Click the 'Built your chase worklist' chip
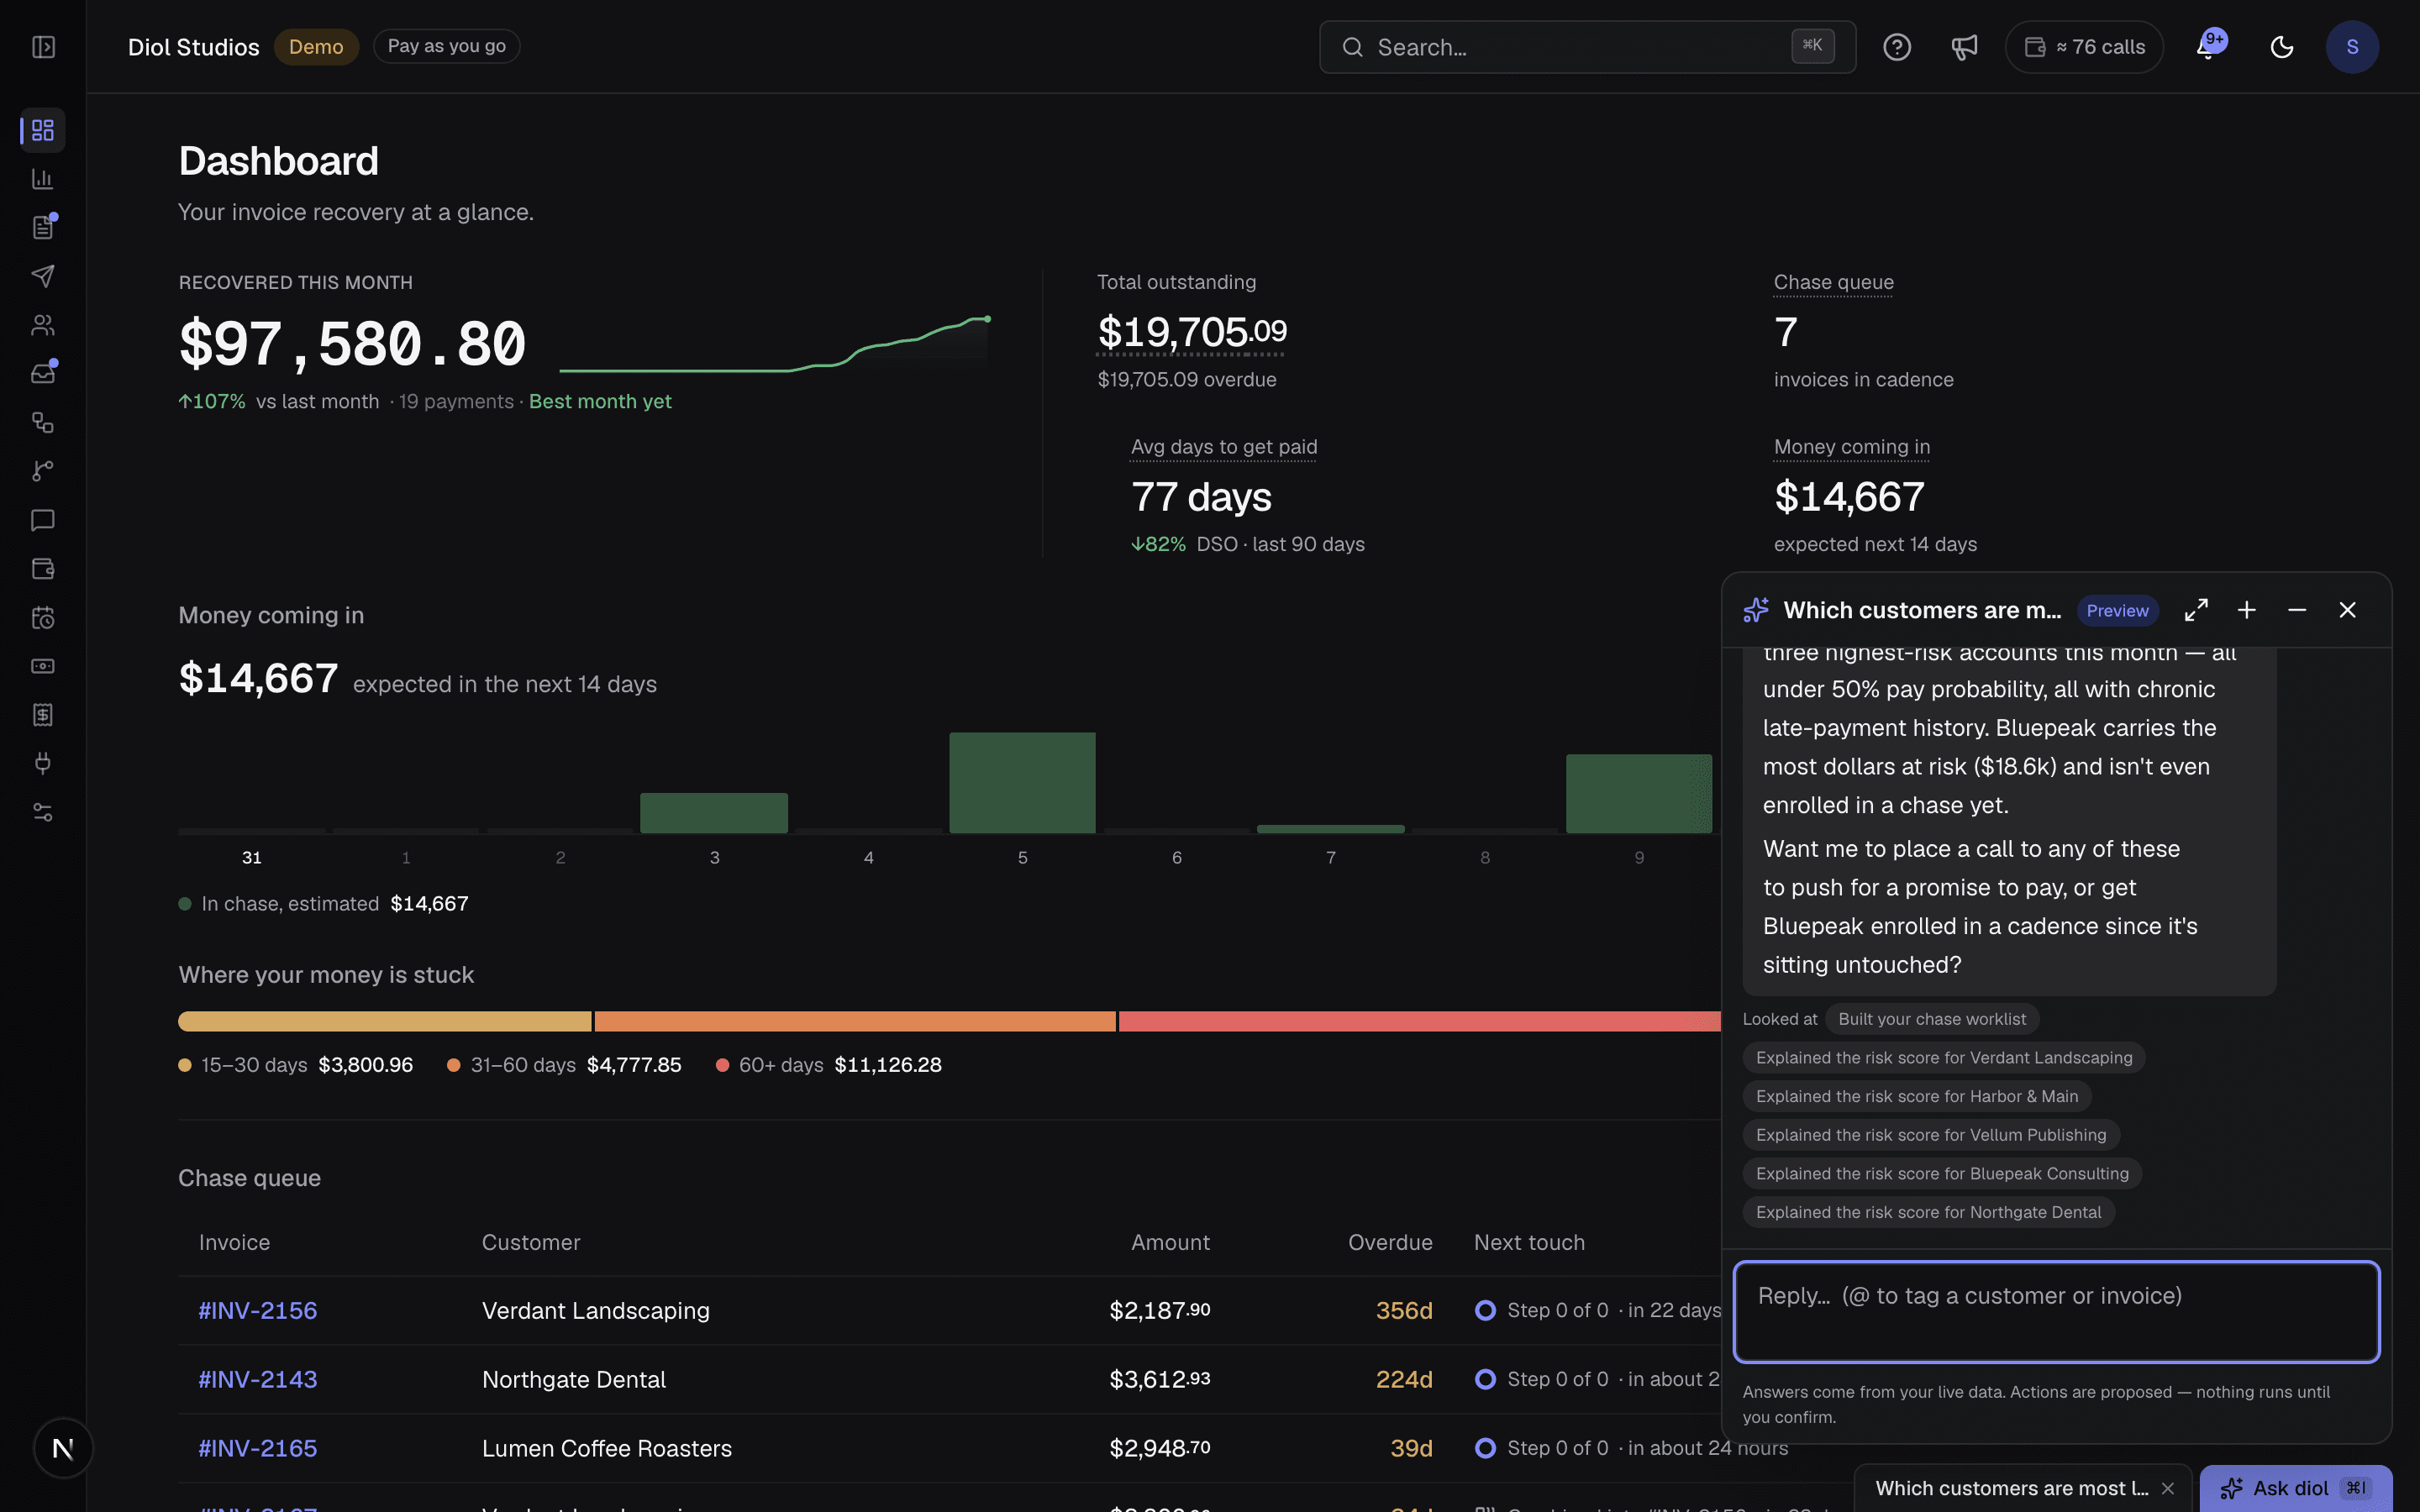The width and height of the screenshot is (2420, 1512). (x=1931, y=1019)
